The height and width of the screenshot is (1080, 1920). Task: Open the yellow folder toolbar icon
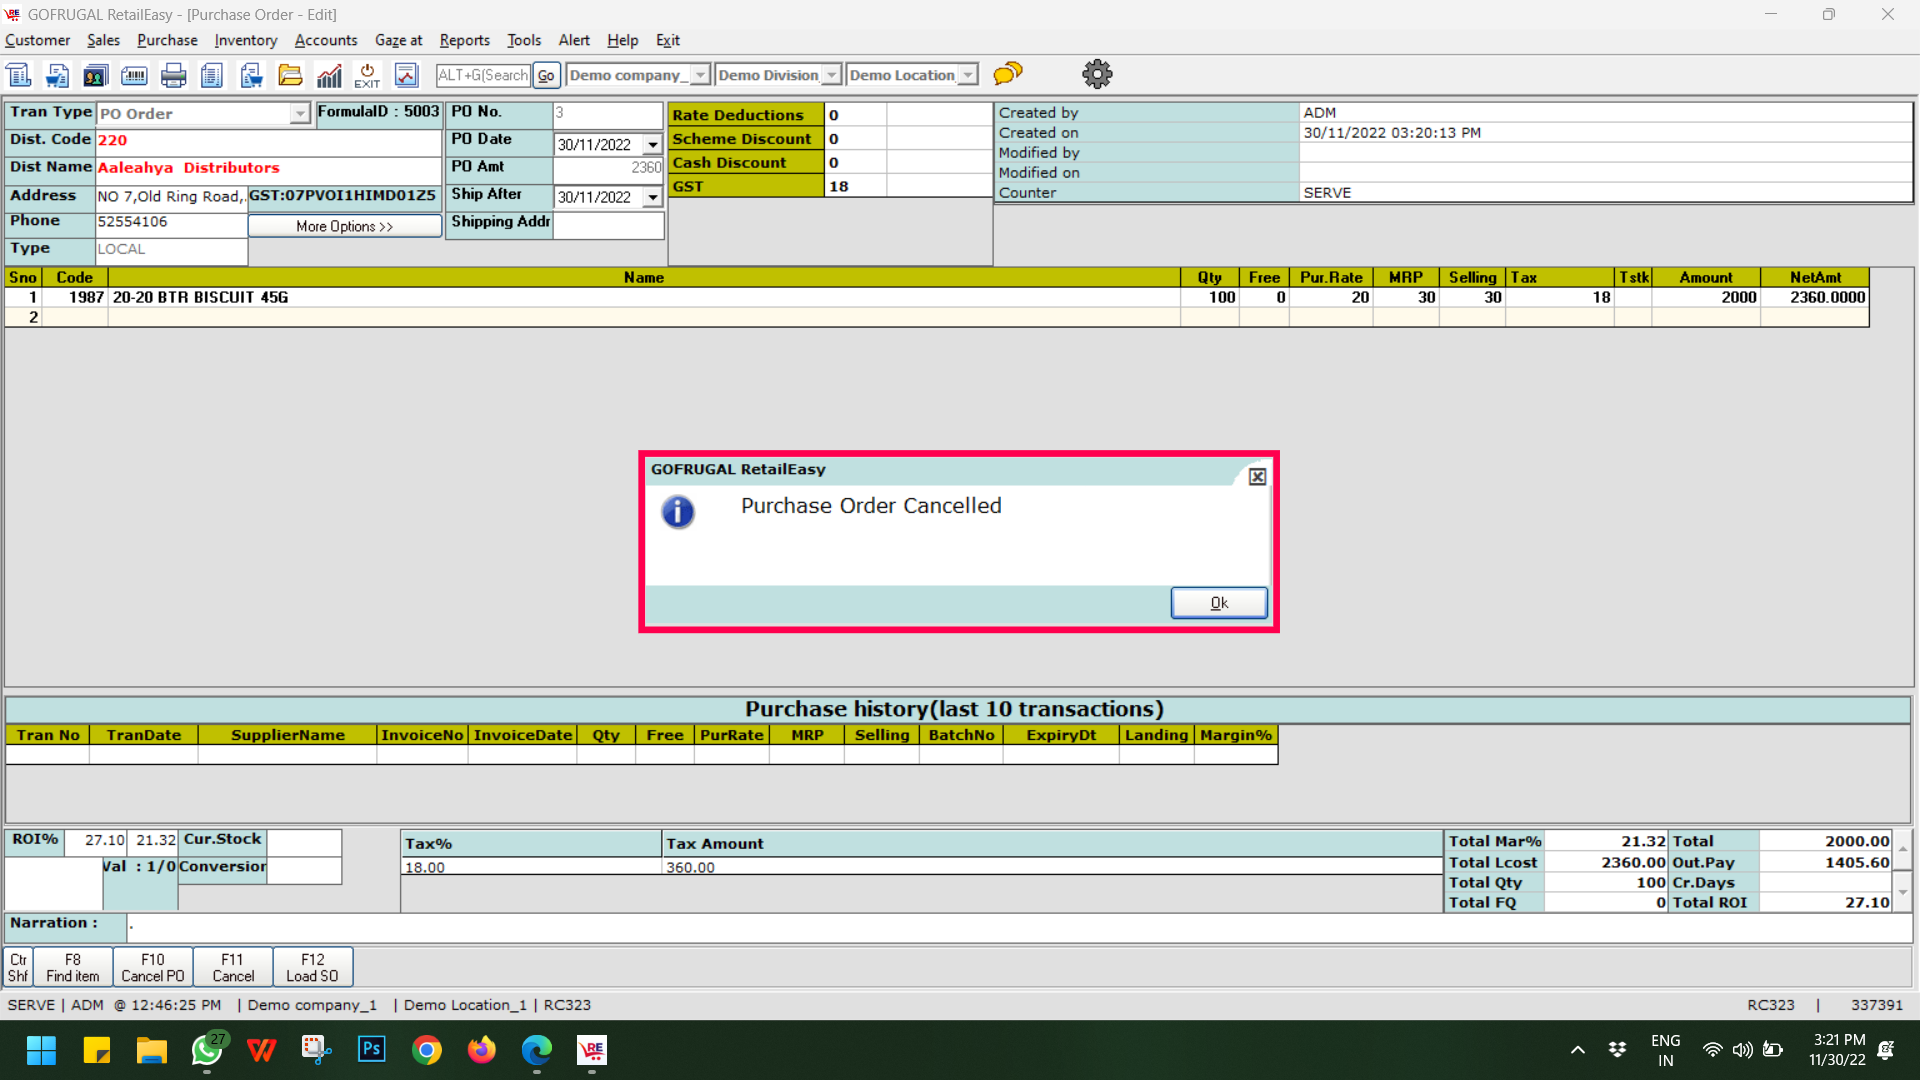(x=290, y=75)
